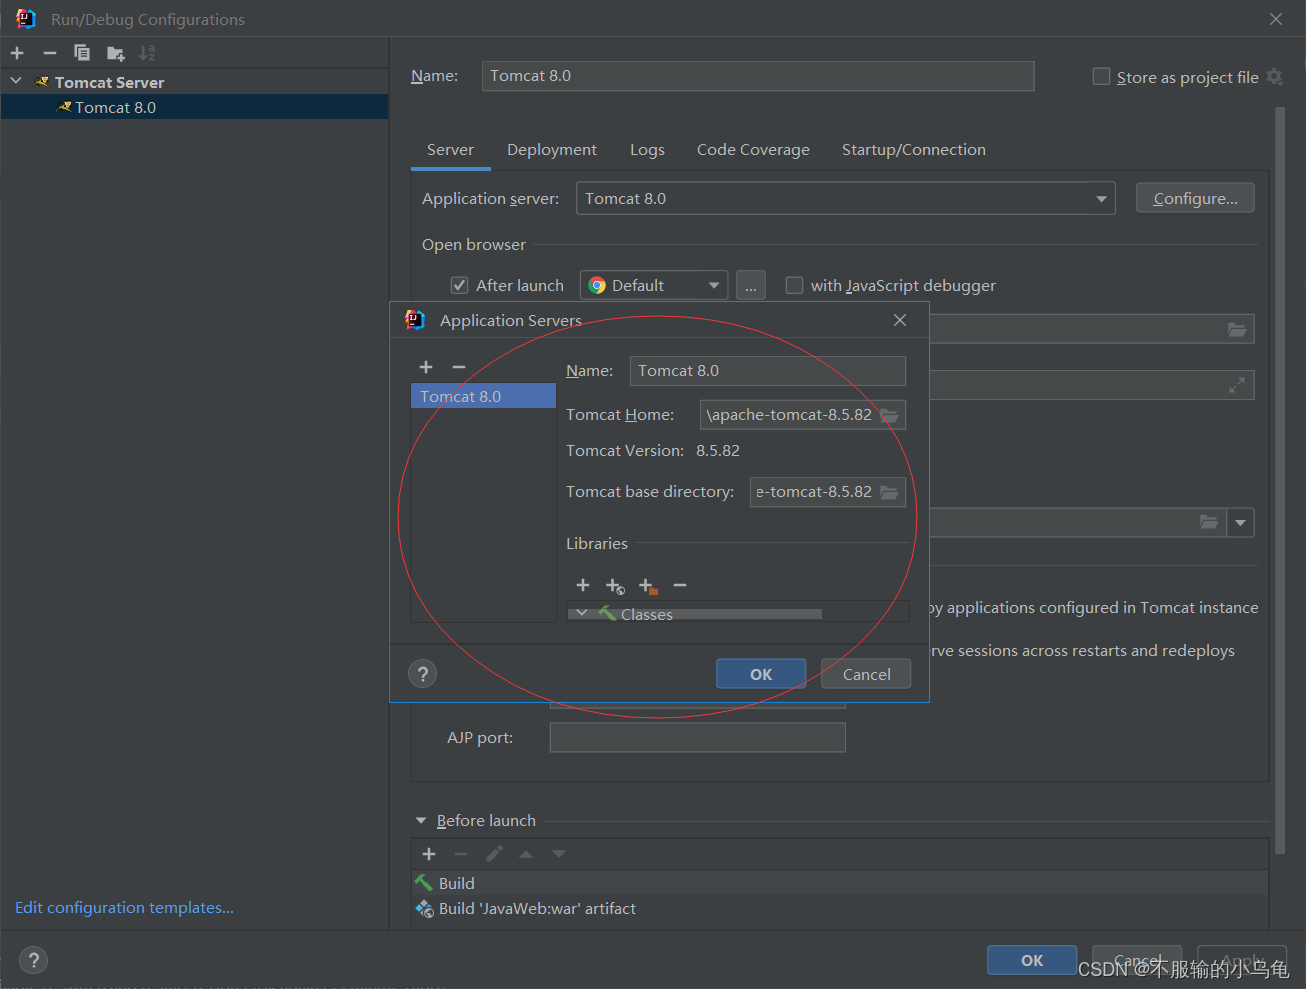Open JRE dropdown arrow
The width and height of the screenshot is (1306, 989).
pos(1241,522)
